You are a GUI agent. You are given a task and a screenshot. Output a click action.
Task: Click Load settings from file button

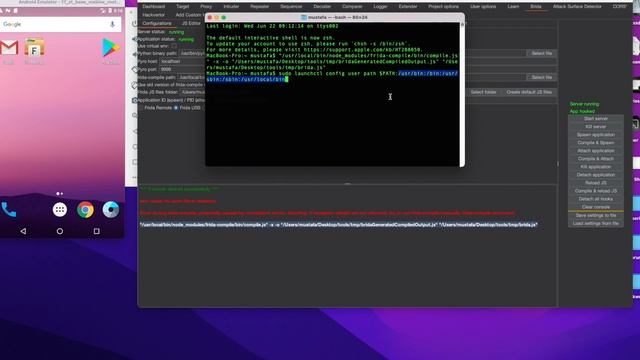[596, 223]
